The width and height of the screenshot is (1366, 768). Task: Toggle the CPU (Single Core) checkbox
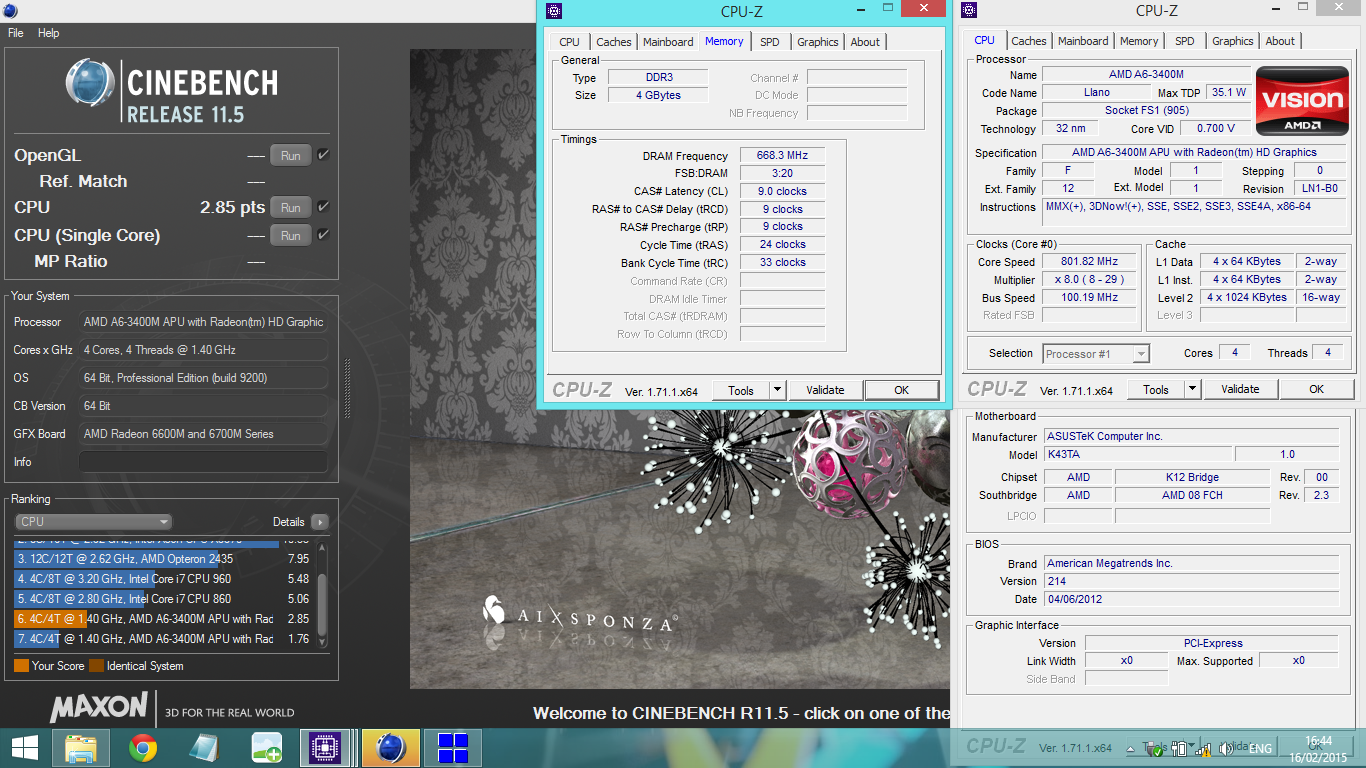[323, 235]
